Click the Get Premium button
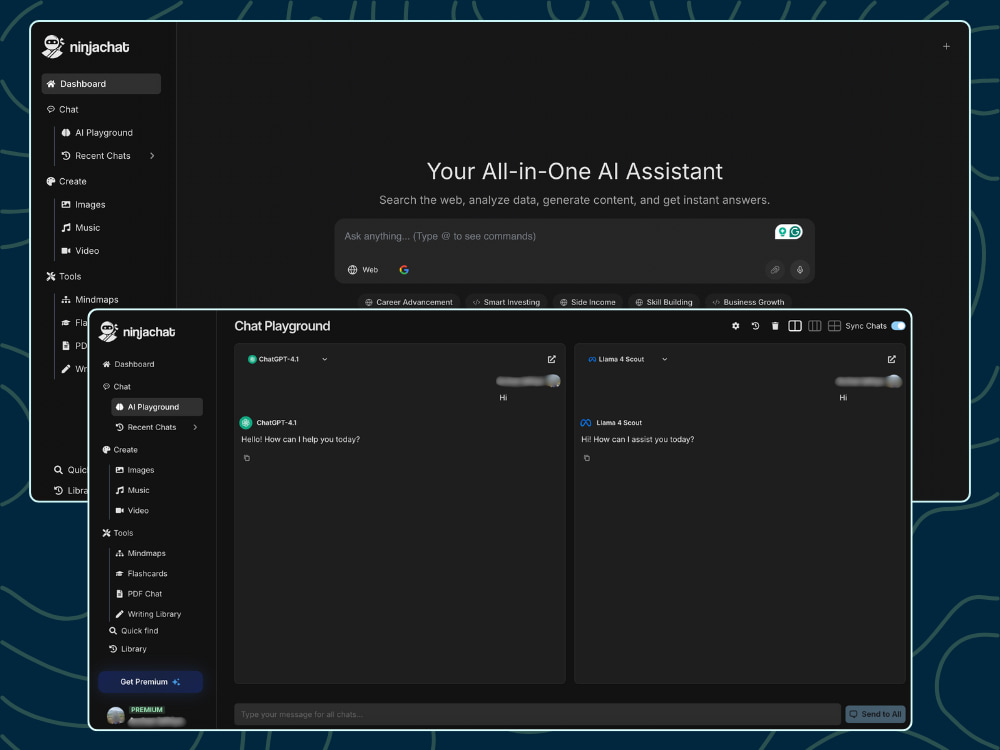 point(151,682)
